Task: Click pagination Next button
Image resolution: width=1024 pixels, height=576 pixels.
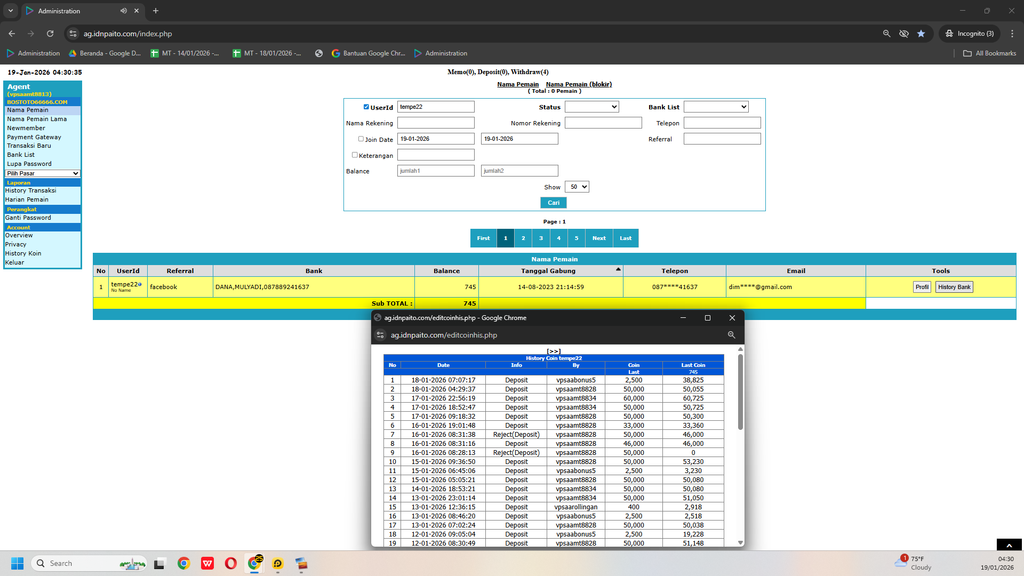Action: coord(599,238)
